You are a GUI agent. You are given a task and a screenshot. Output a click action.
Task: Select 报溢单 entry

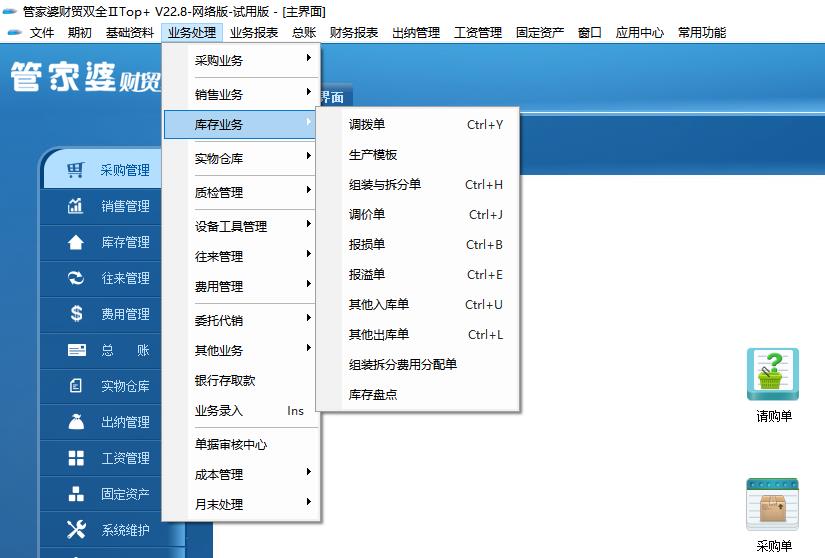[418, 275]
